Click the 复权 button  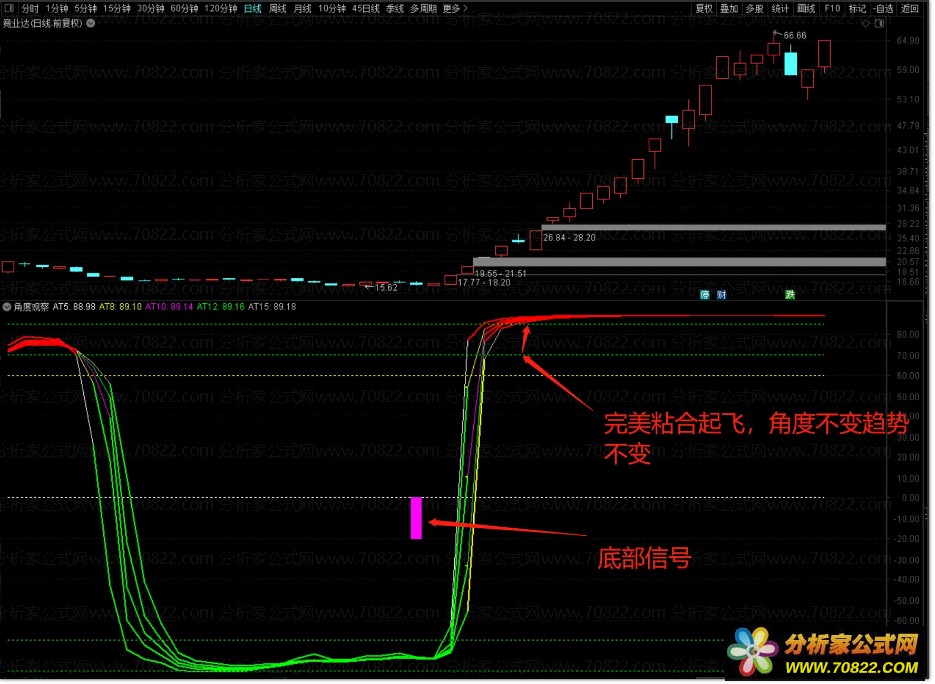pos(704,8)
